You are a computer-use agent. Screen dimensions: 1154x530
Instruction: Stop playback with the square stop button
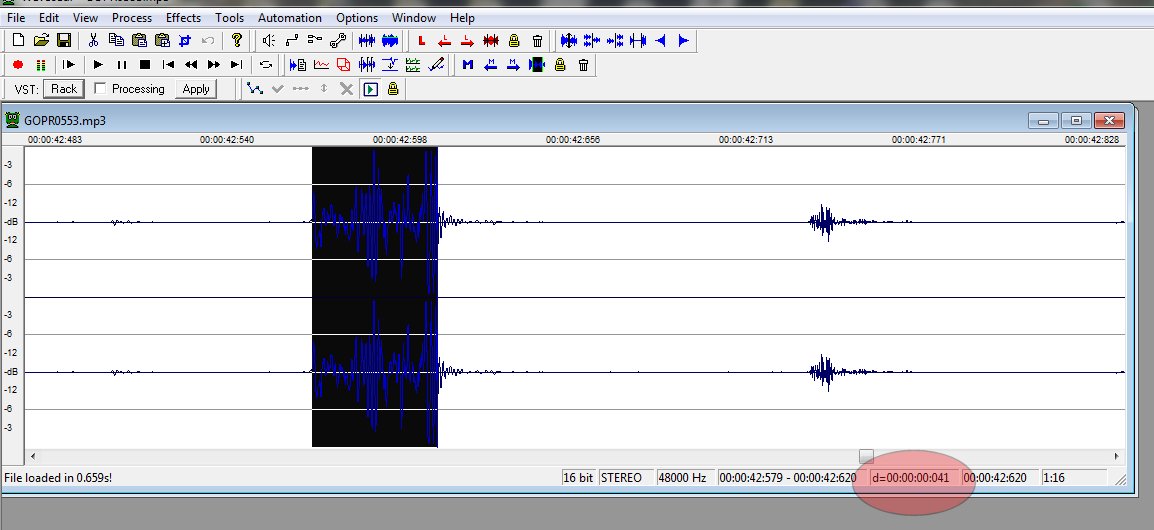coord(145,65)
